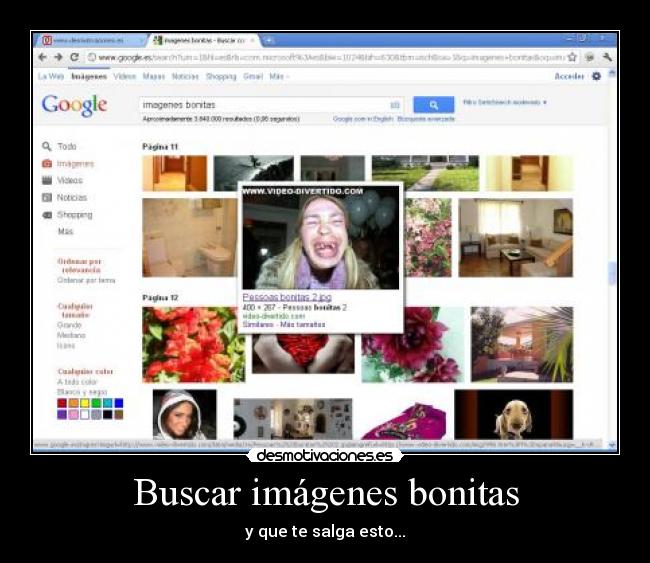Open the puppy dog thumbnail
The width and height of the screenshot is (650, 563).
(x=514, y=415)
